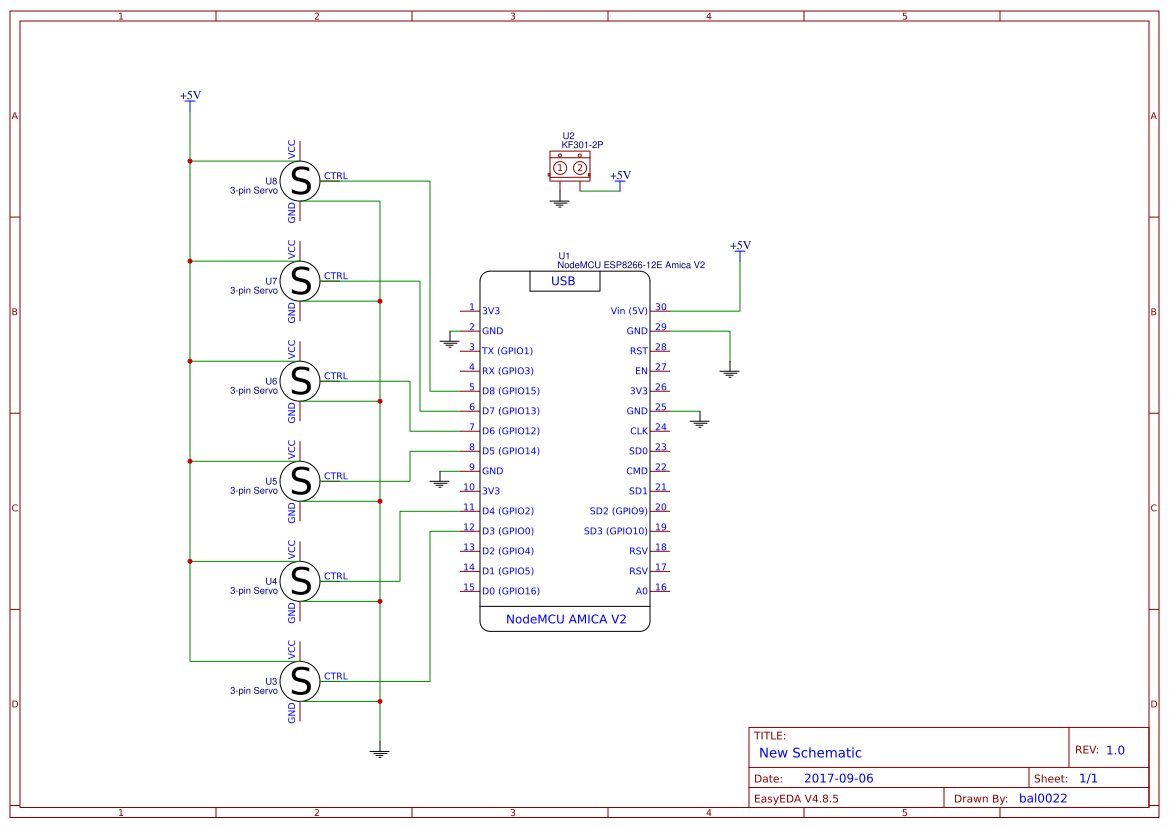
Task: Select the U8 servo symbol
Action: (x=300, y=181)
